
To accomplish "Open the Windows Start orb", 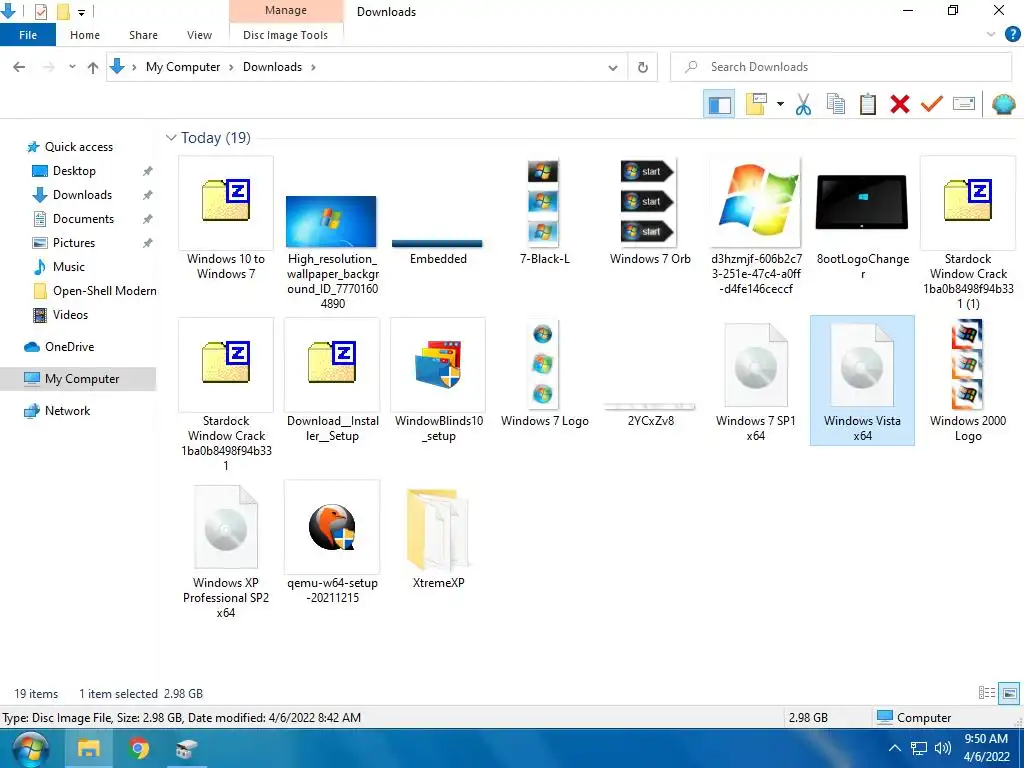I will coord(30,748).
